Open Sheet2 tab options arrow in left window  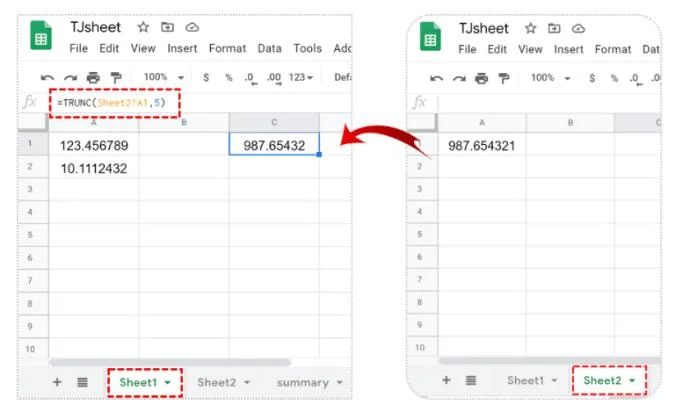click(247, 383)
